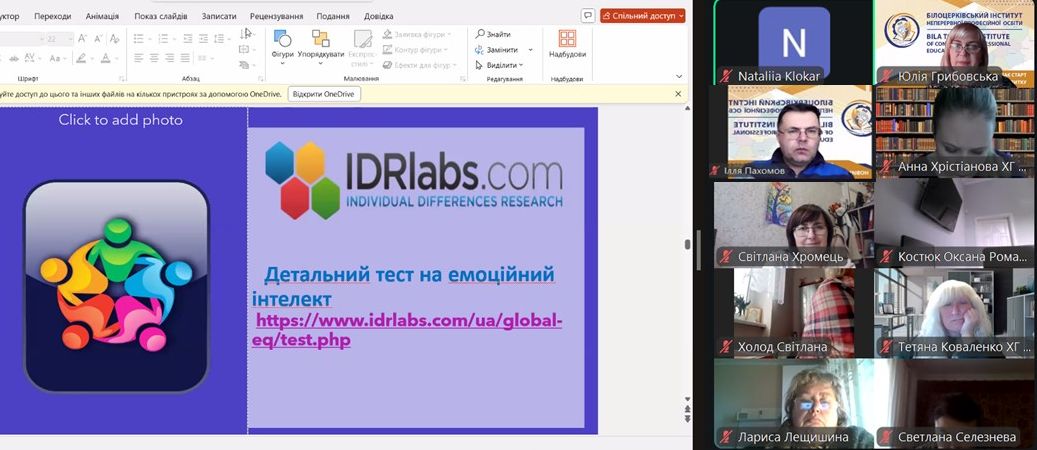Click the Знайти search icon

(x=481, y=34)
